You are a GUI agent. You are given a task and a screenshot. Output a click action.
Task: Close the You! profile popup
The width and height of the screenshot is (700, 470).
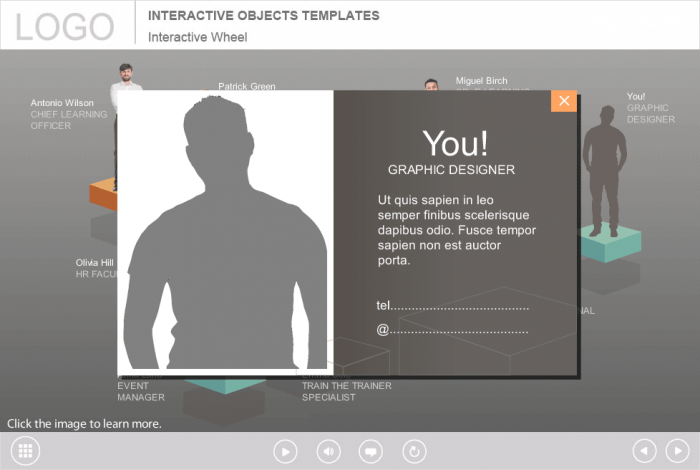[564, 101]
